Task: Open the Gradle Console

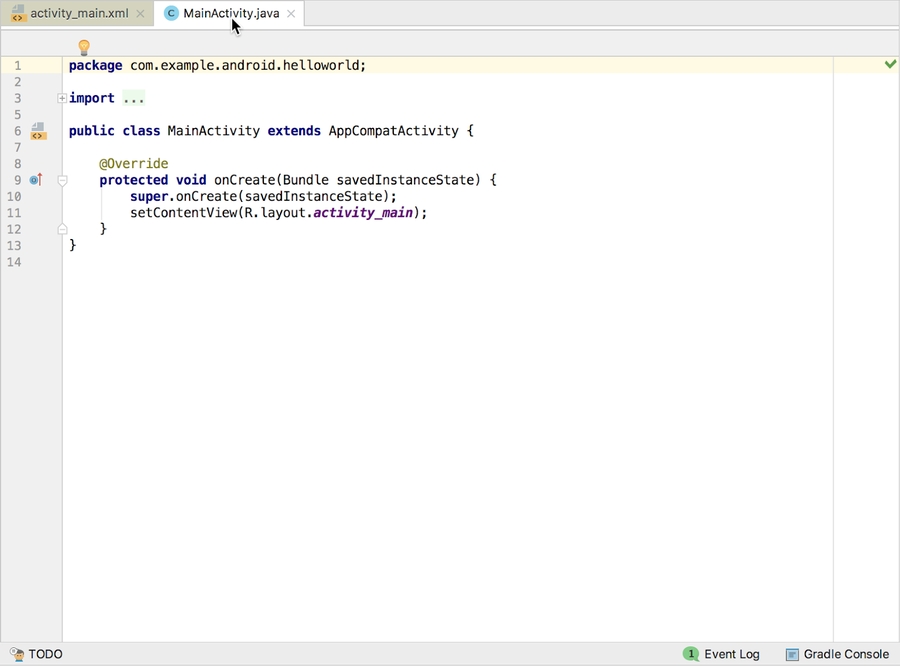Action: (x=845, y=653)
